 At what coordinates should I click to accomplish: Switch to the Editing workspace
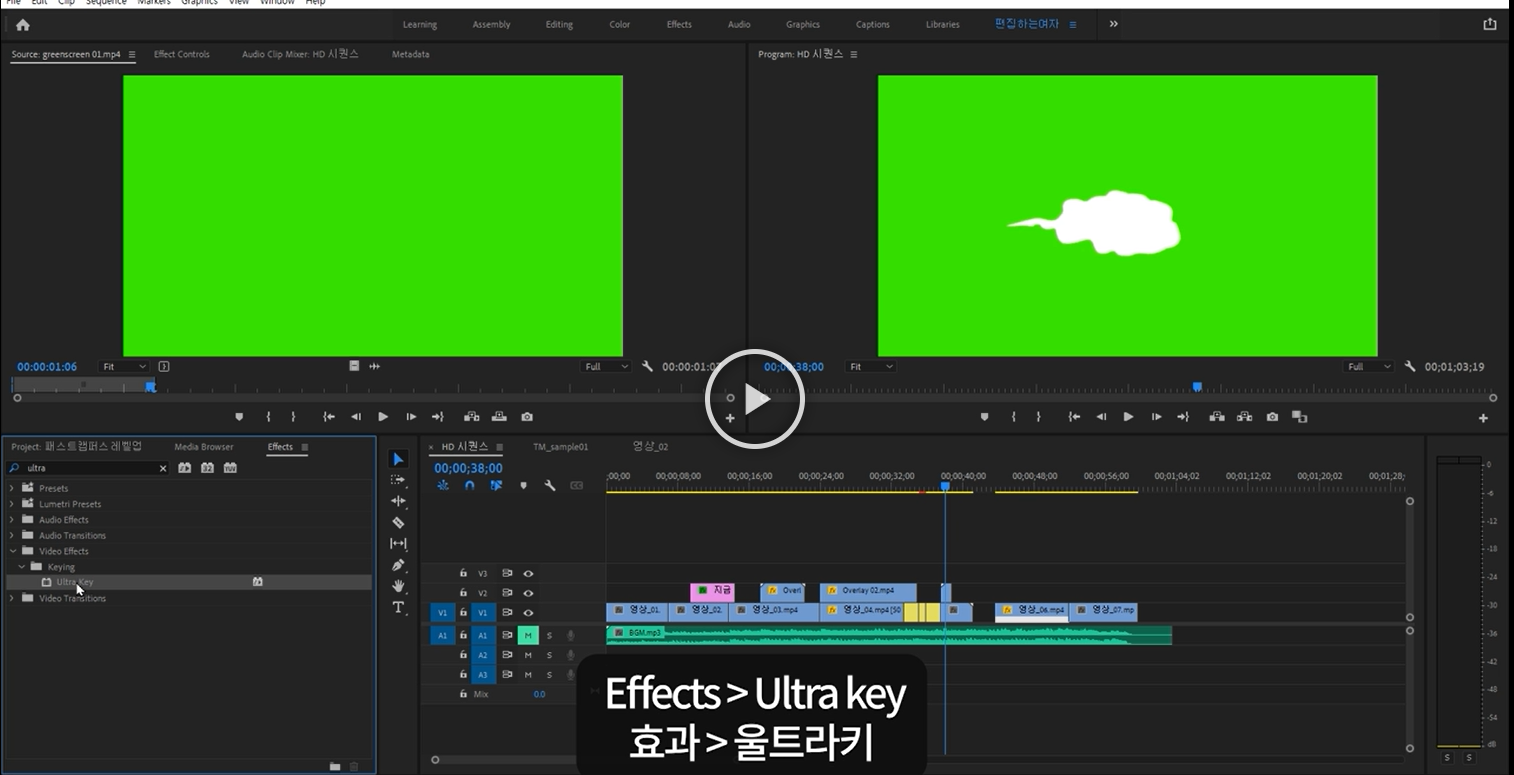point(559,25)
